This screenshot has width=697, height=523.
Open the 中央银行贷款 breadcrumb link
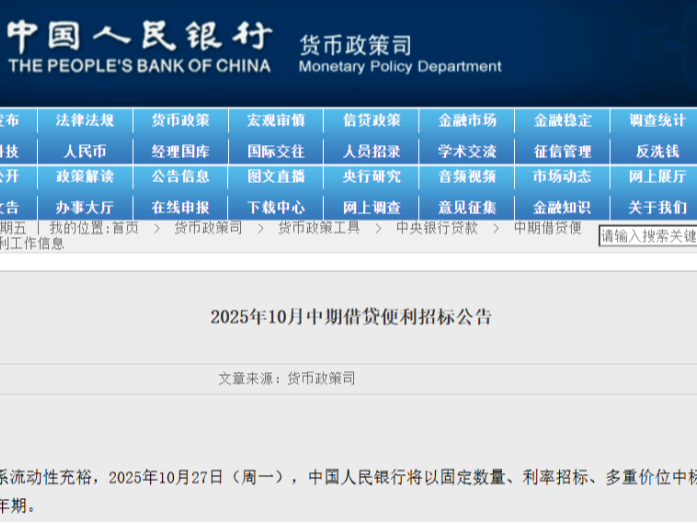click(x=436, y=228)
